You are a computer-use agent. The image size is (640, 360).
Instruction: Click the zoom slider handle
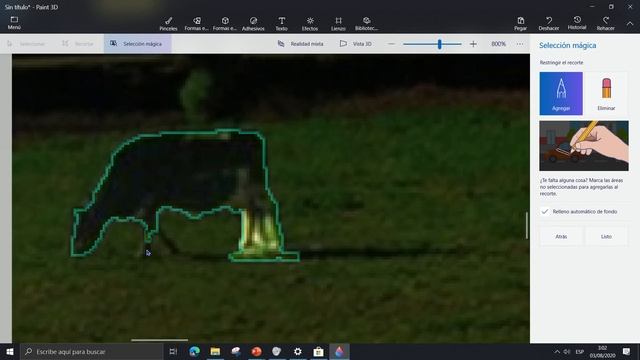click(x=440, y=44)
